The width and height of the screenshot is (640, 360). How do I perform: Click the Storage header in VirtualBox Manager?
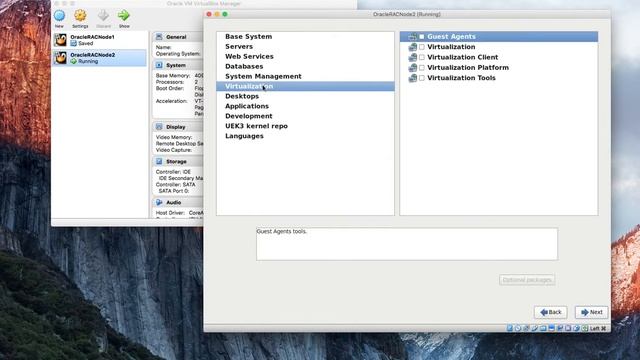[x=176, y=162]
